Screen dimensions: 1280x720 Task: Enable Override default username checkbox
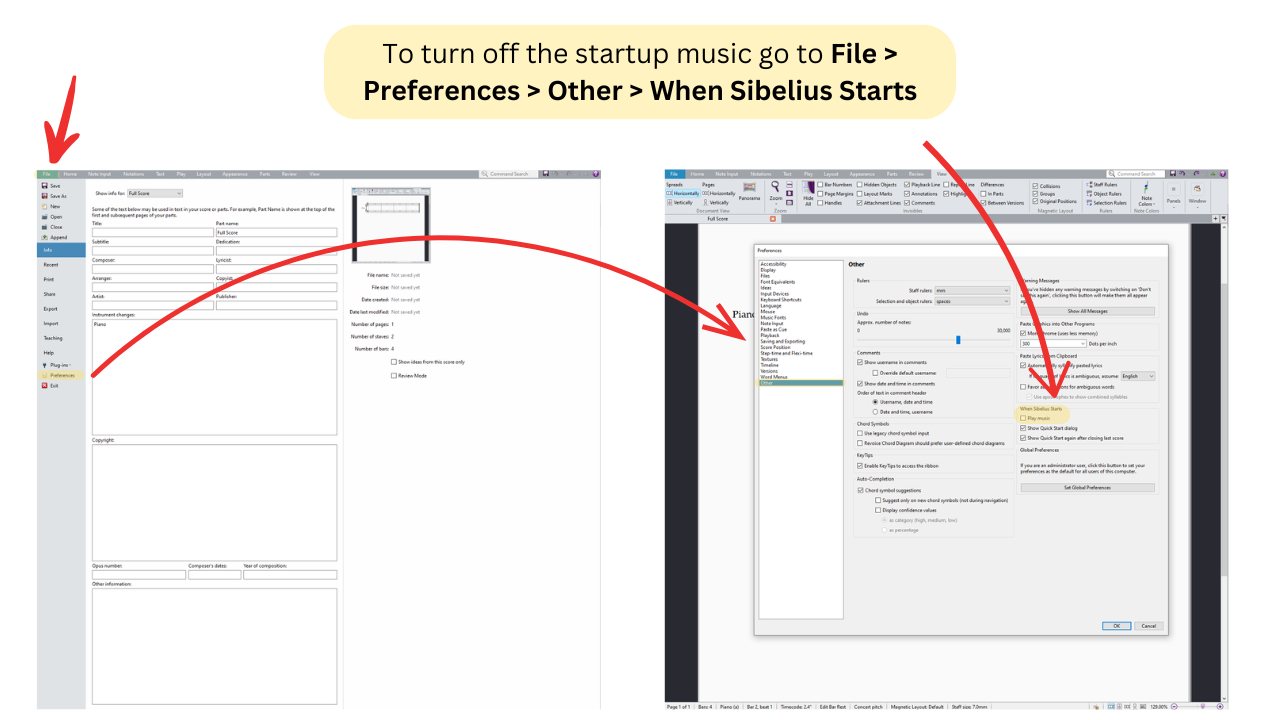876,372
